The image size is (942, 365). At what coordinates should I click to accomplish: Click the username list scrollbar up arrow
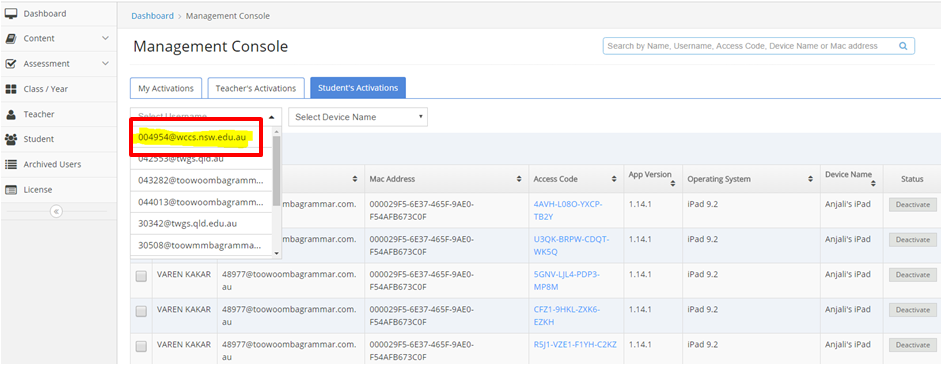(276, 131)
